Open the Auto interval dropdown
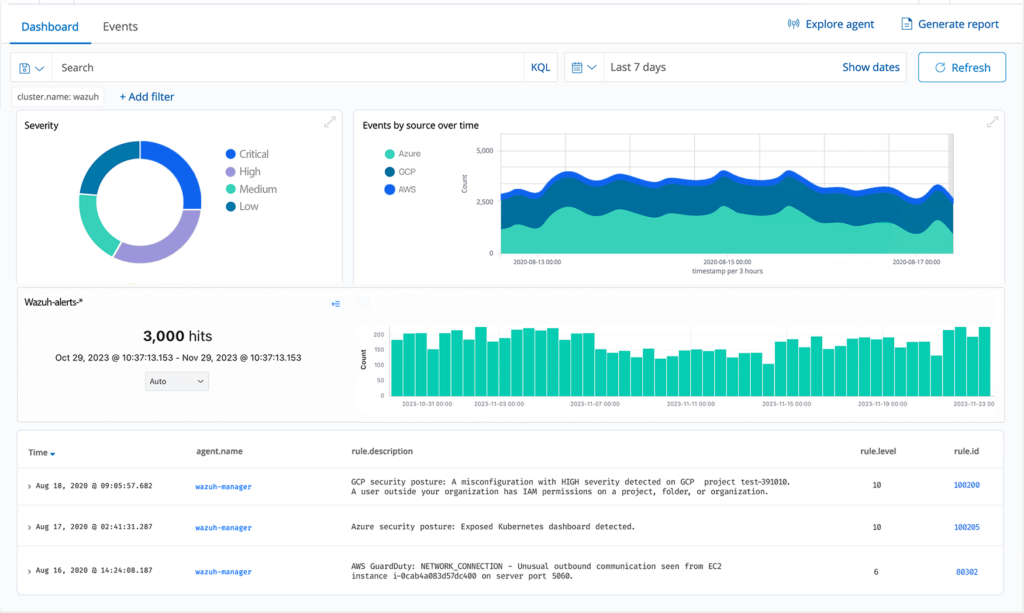 point(176,381)
